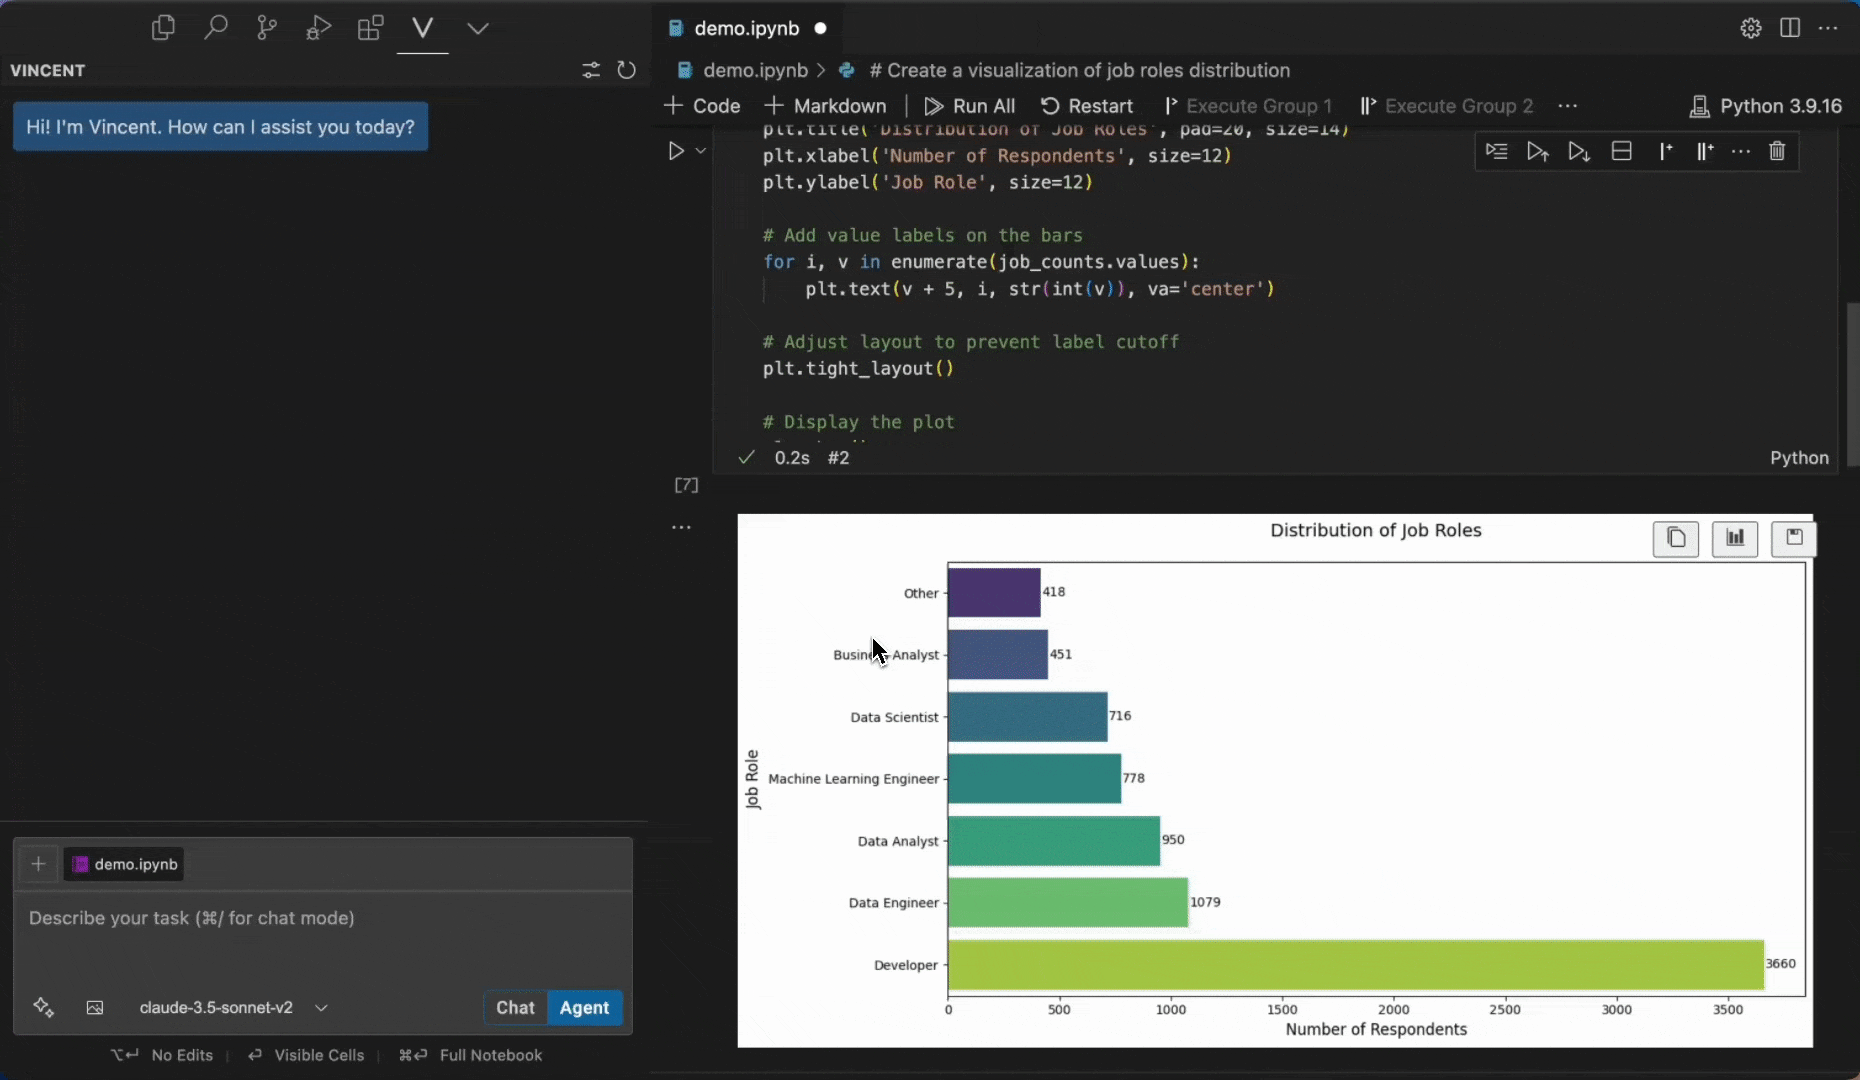Image resolution: width=1860 pixels, height=1080 pixels.
Task: Open the Run and Debug icon
Action: (319, 28)
